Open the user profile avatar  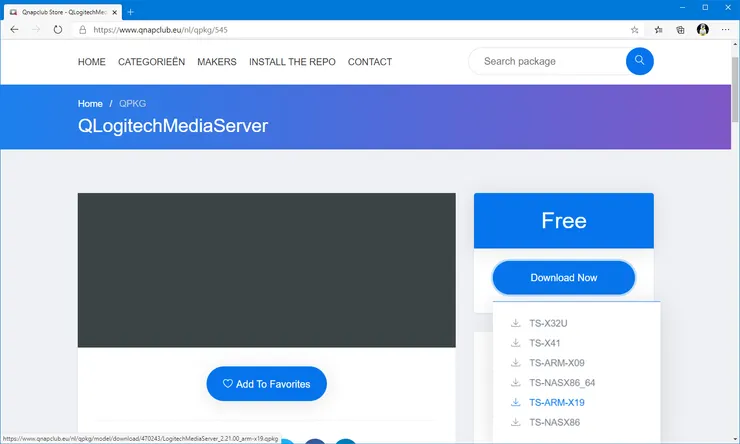703,30
